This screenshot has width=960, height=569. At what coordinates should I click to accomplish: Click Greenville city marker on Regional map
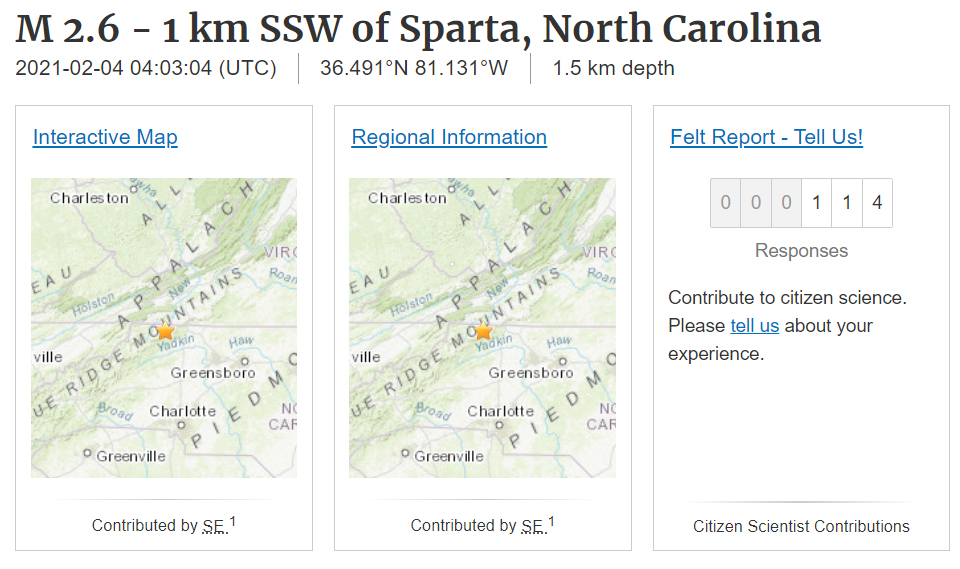pos(405,453)
